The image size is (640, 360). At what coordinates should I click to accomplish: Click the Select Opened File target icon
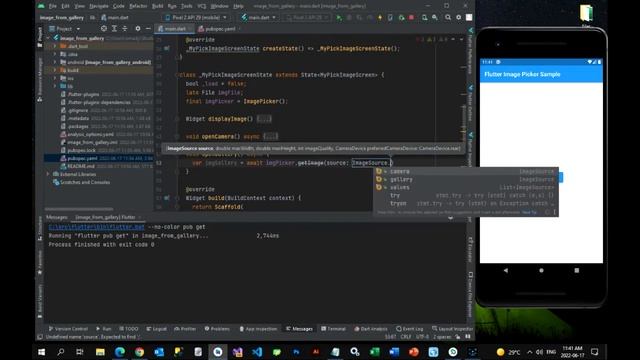[104, 29]
